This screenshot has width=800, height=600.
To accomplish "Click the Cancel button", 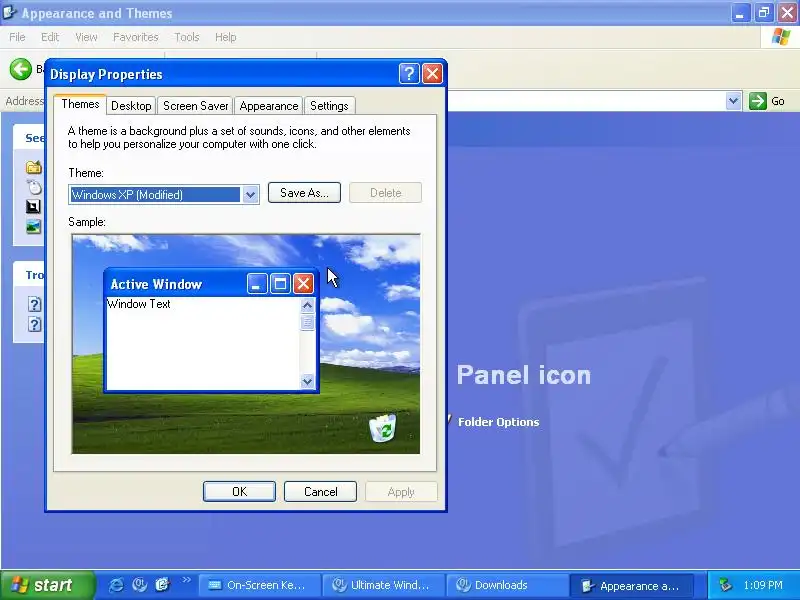I will click(320, 491).
